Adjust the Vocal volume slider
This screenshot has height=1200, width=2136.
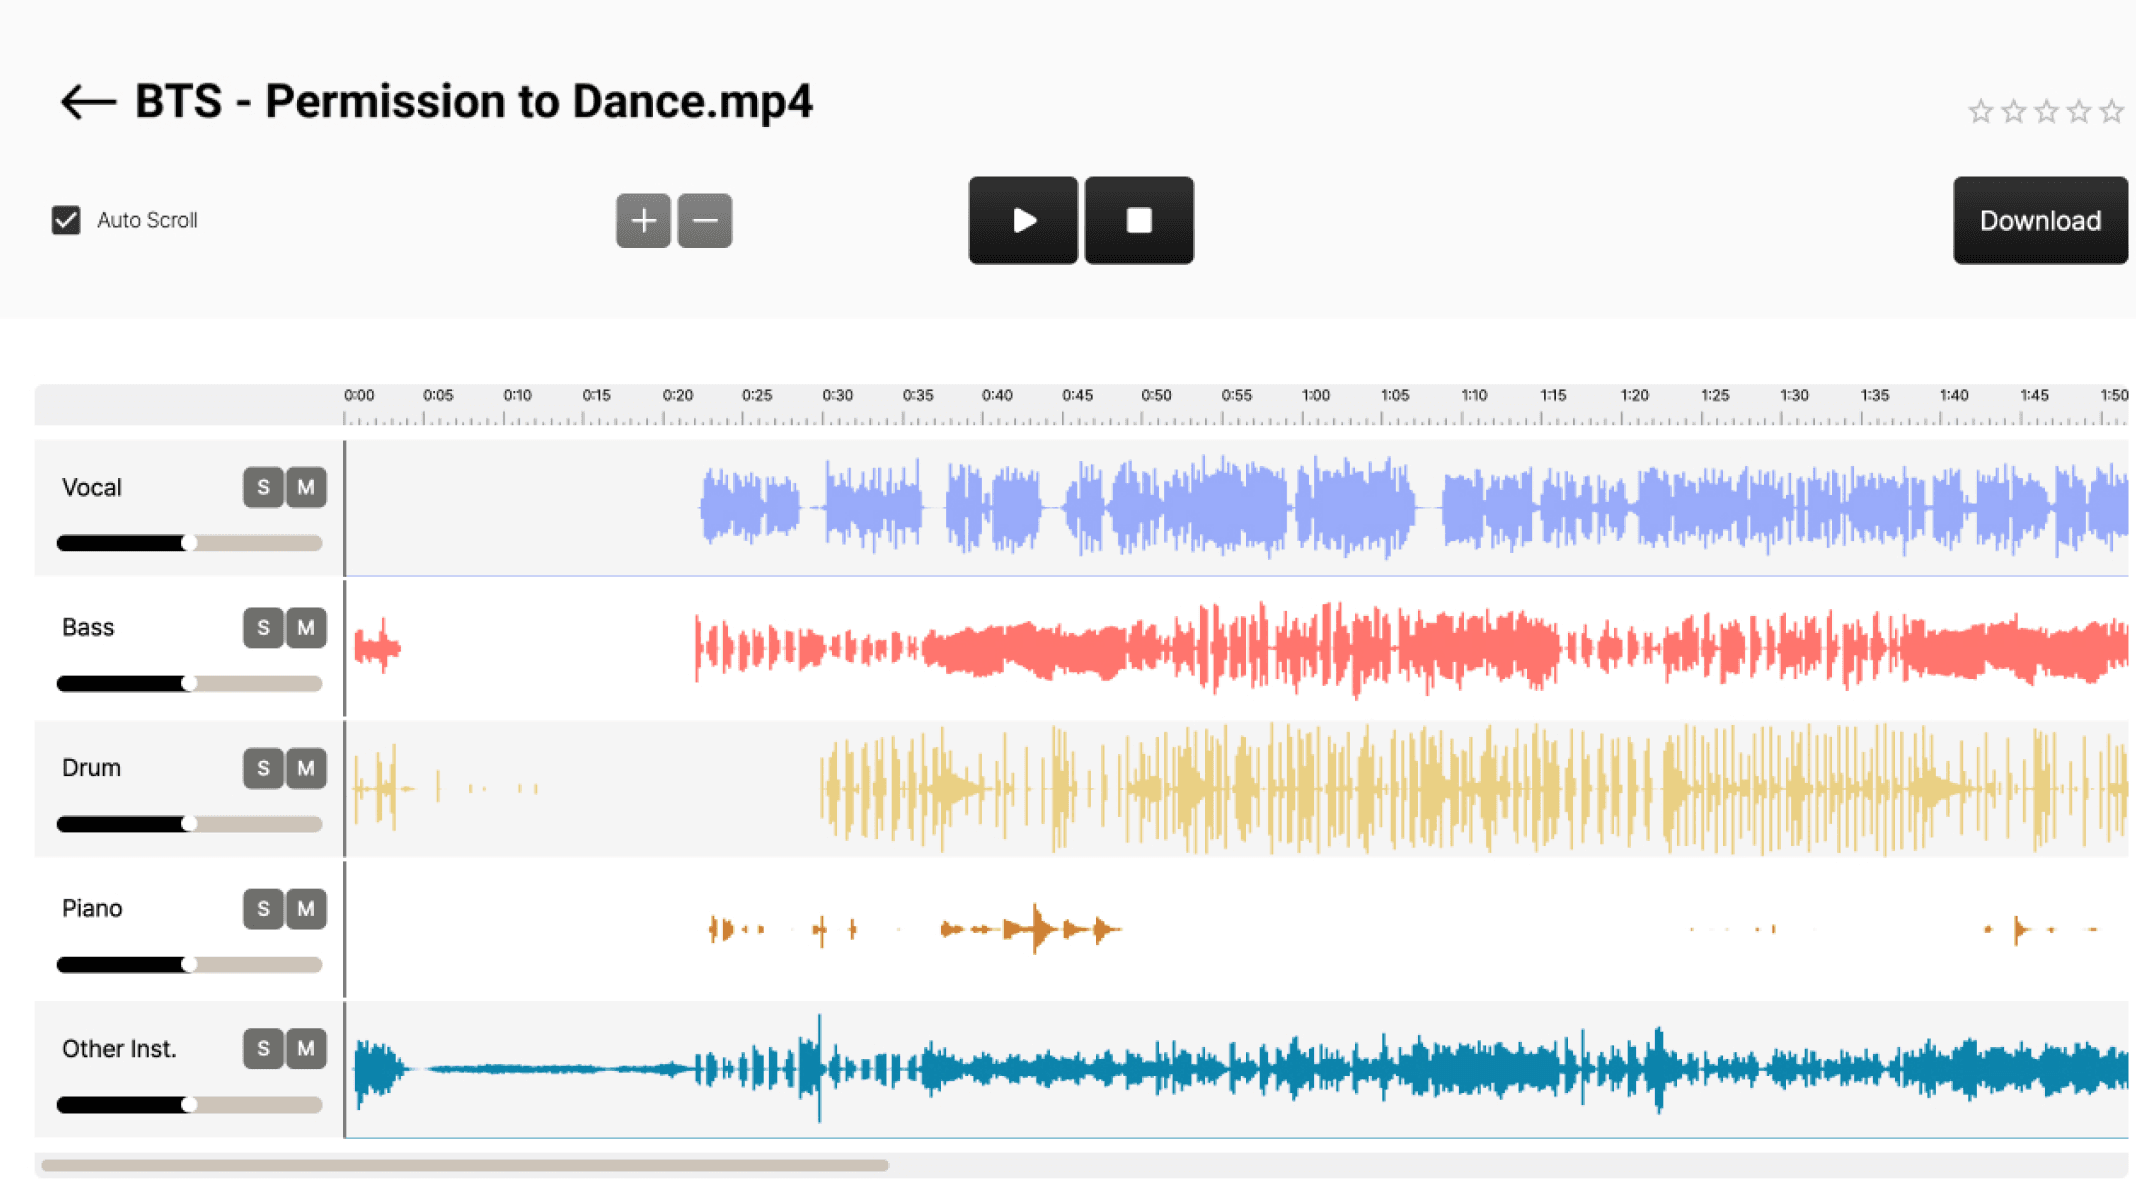click(x=189, y=543)
